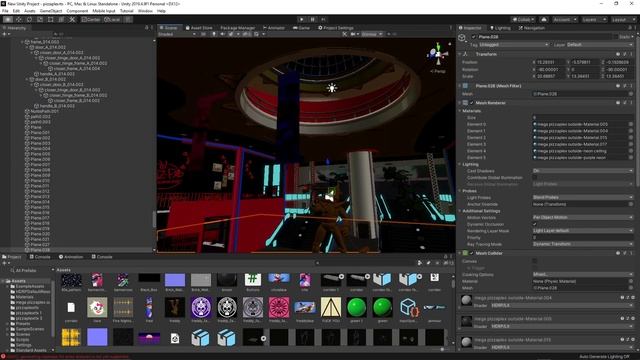Toggle Center pivot mode button
The height and width of the screenshot is (360, 640).
coord(91,19)
